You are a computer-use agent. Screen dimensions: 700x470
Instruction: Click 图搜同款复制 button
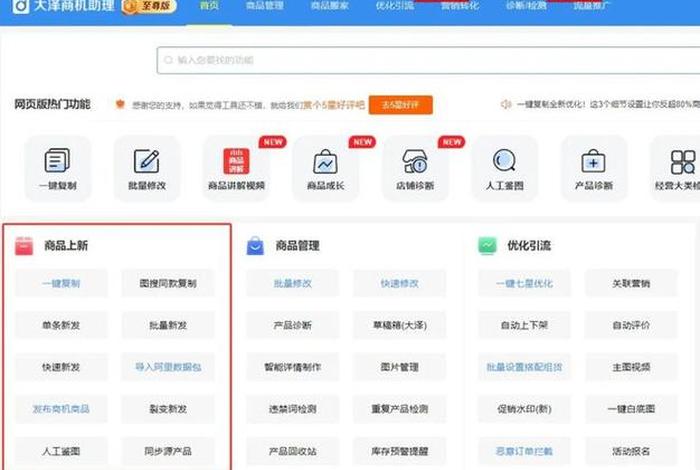tap(168, 283)
